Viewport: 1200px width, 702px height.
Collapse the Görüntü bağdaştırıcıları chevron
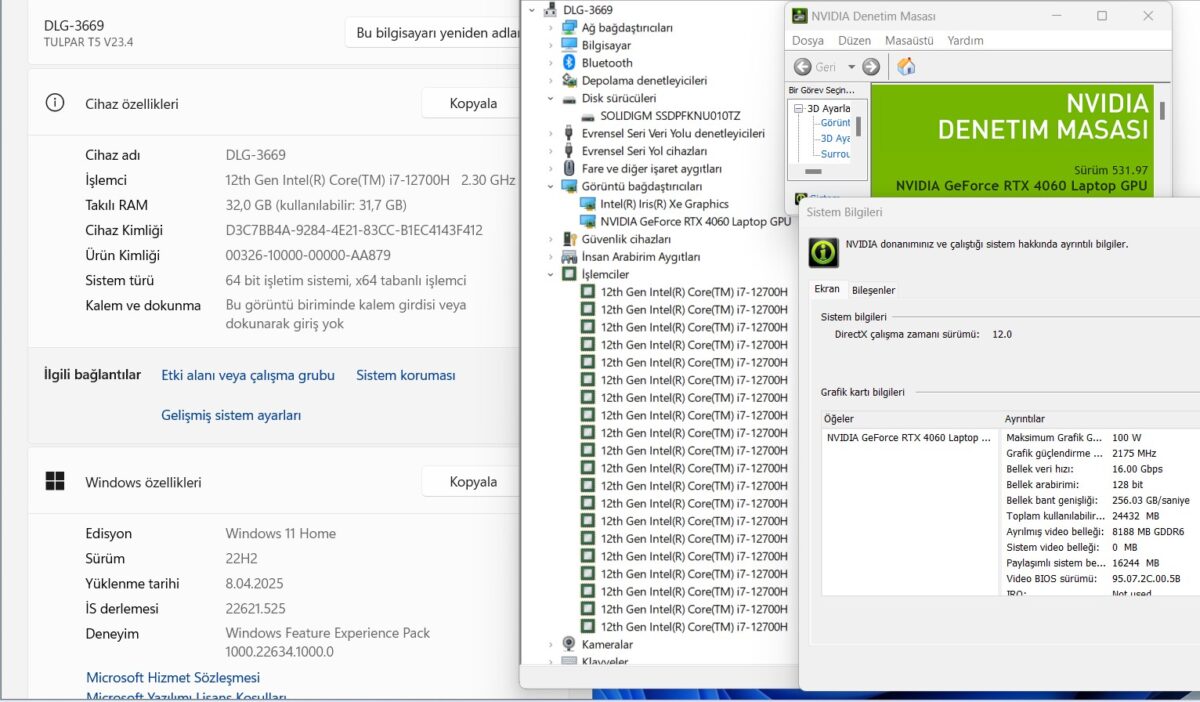[550, 187]
